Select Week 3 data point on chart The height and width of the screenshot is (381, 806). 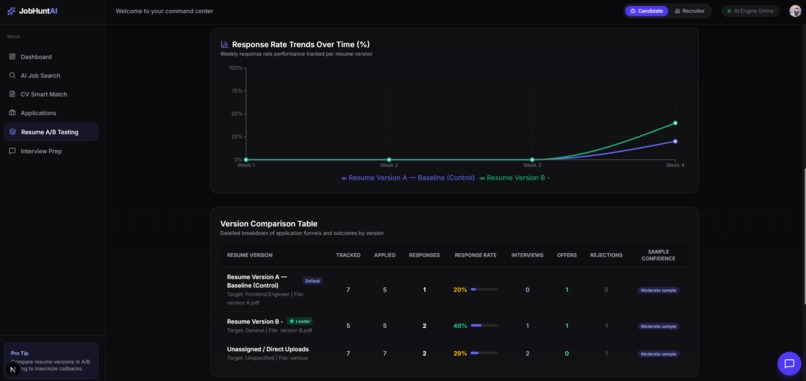[x=532, y=160]
